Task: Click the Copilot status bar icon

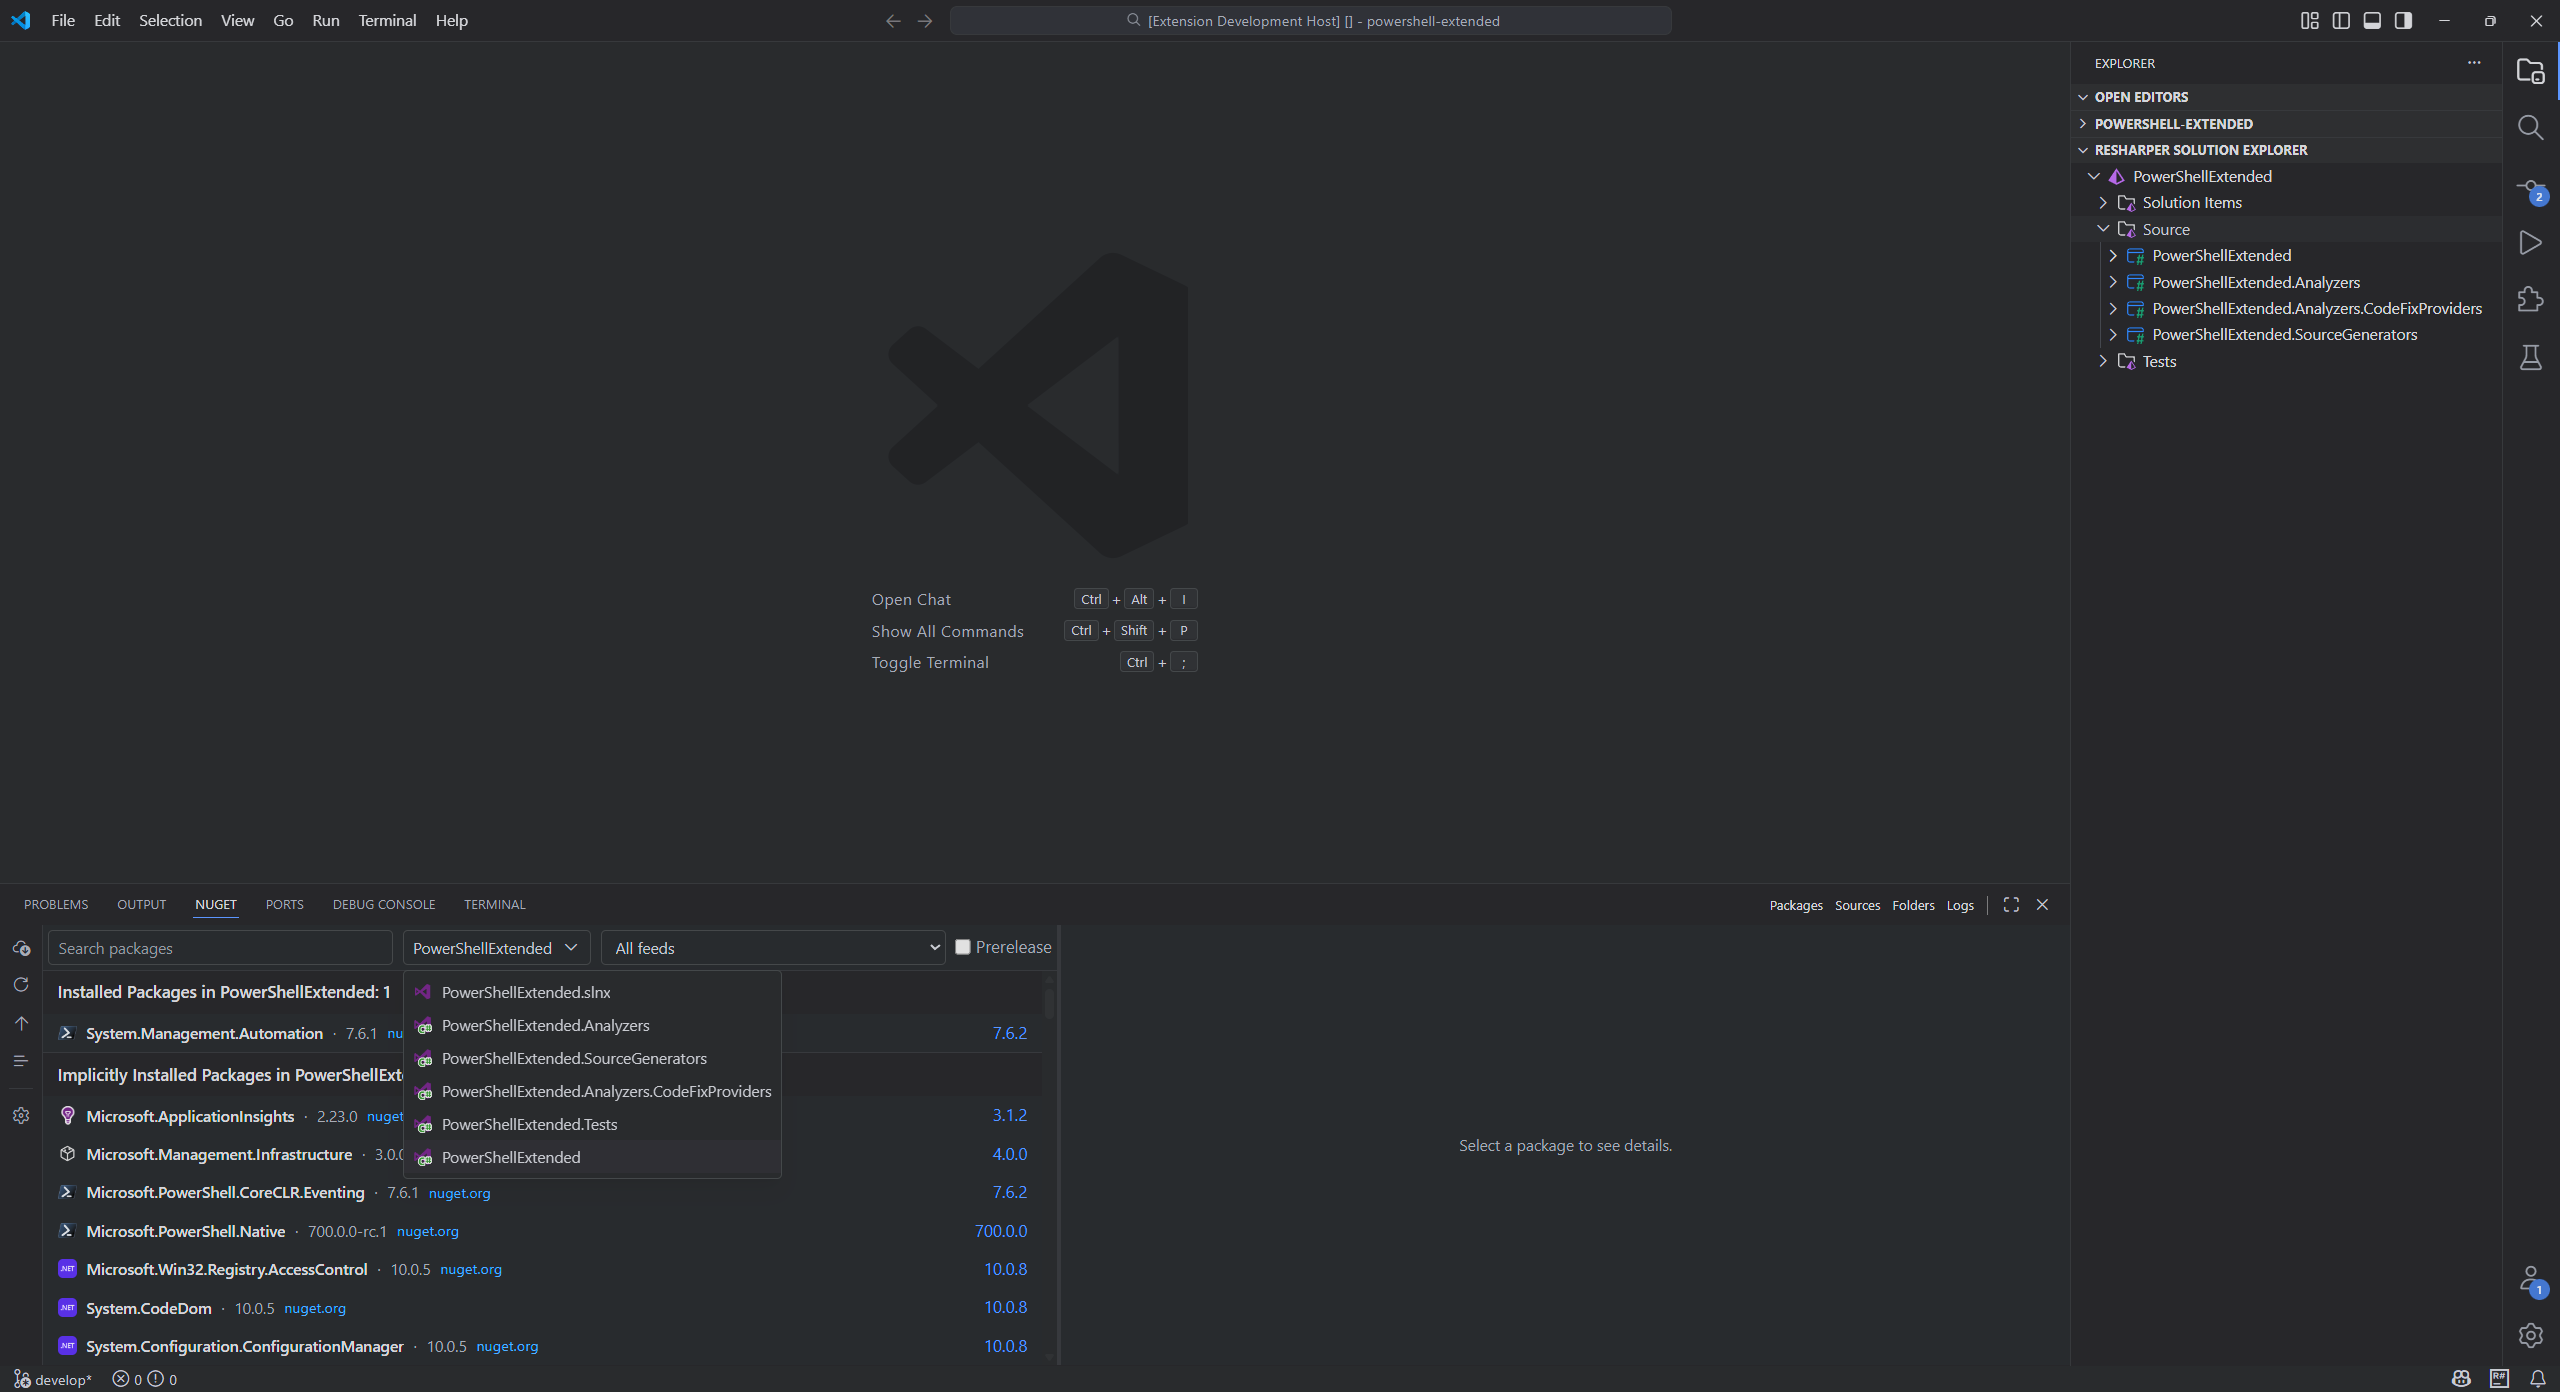Action: point(2461,1379)
